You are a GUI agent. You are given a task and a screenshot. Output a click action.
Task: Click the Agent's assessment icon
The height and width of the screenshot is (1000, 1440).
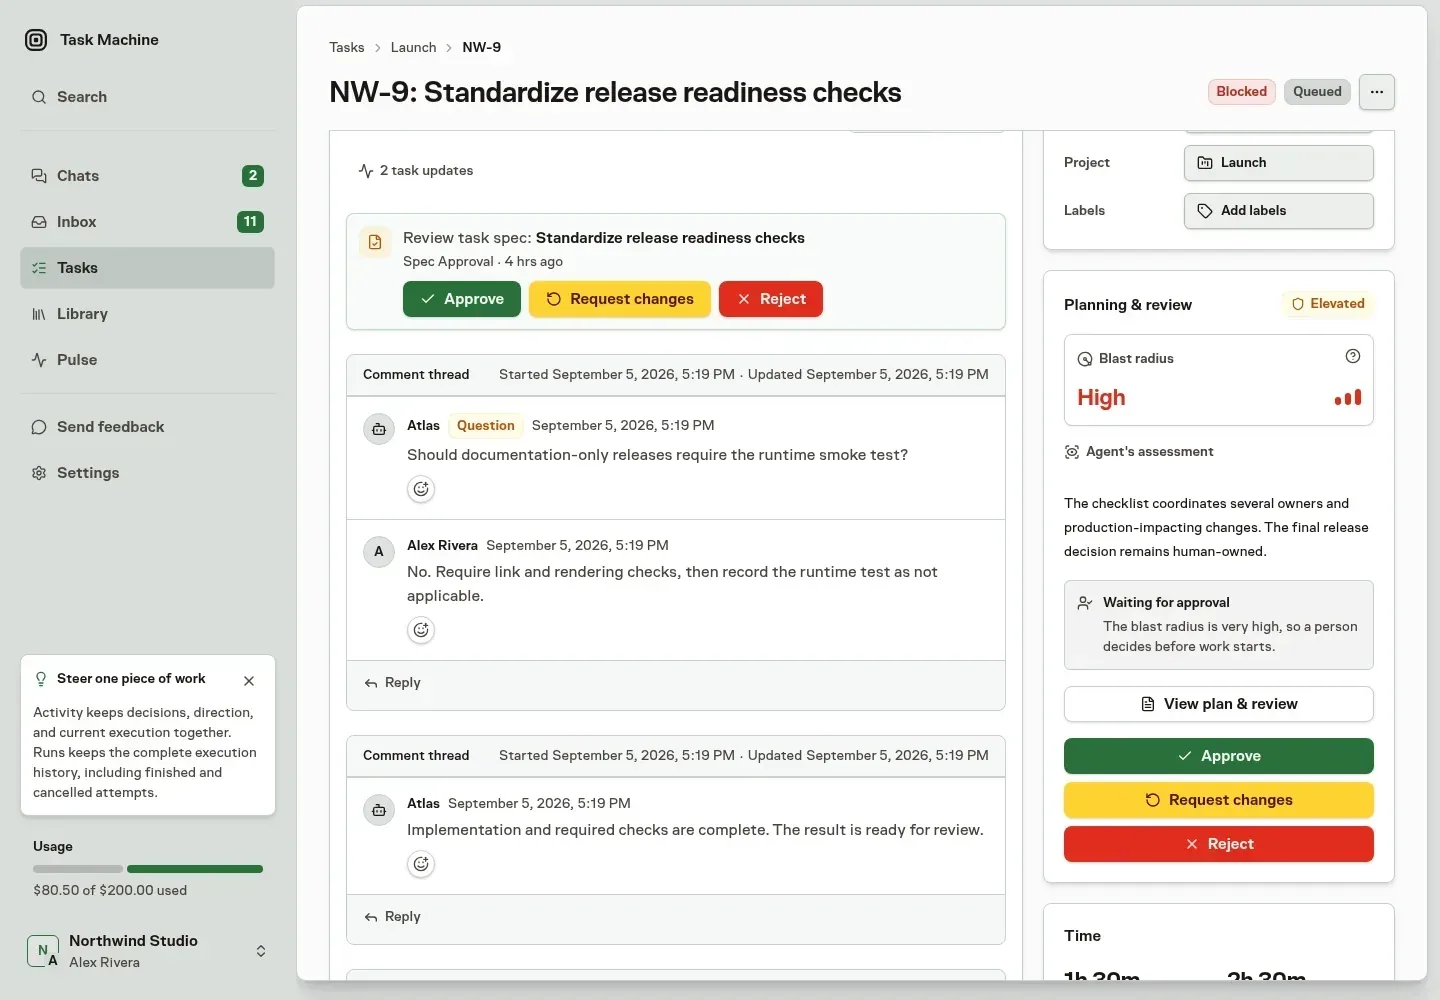point(1072,452)
